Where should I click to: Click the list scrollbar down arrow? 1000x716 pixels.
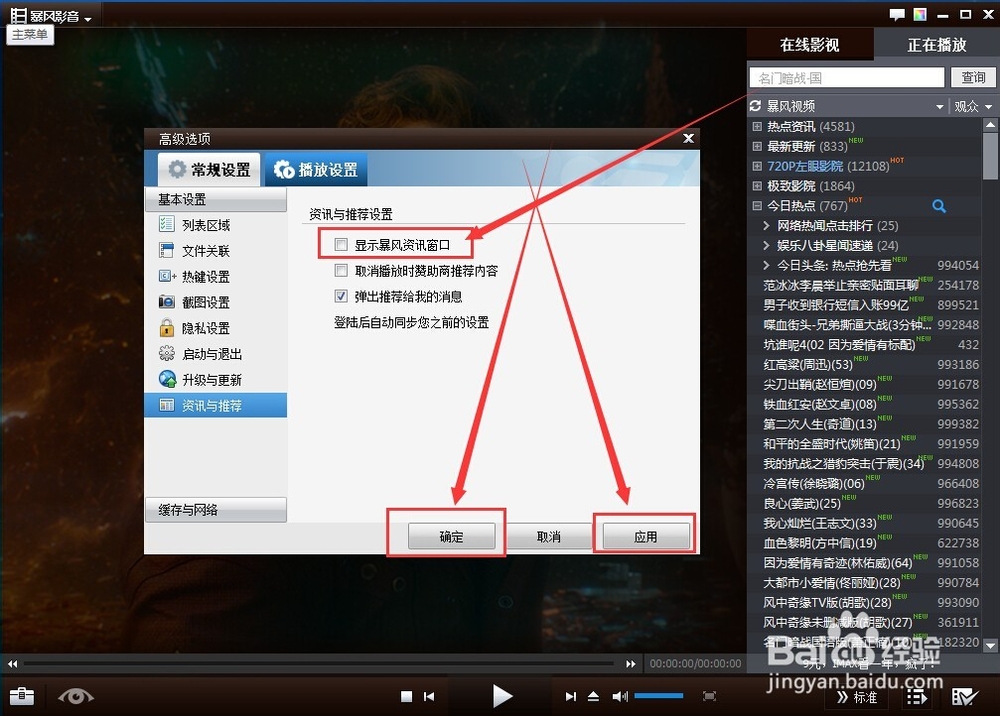tap(990, 645)
